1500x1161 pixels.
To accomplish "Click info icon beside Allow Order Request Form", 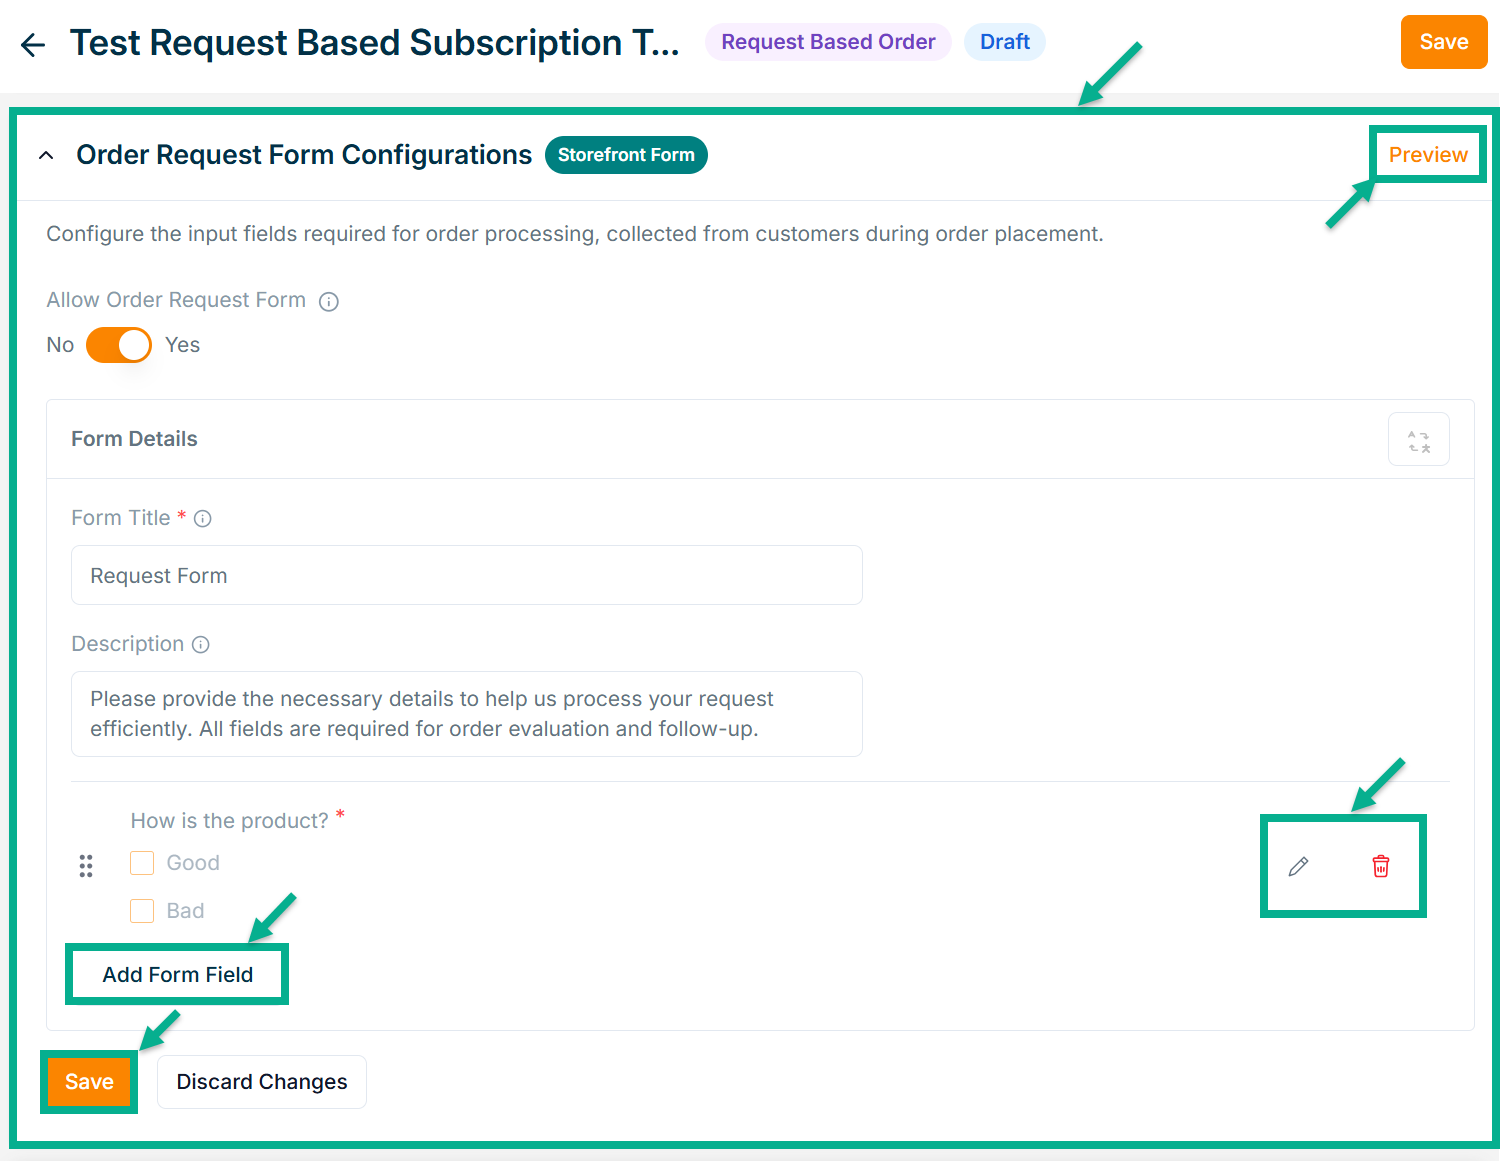I will tap(329, 302).
